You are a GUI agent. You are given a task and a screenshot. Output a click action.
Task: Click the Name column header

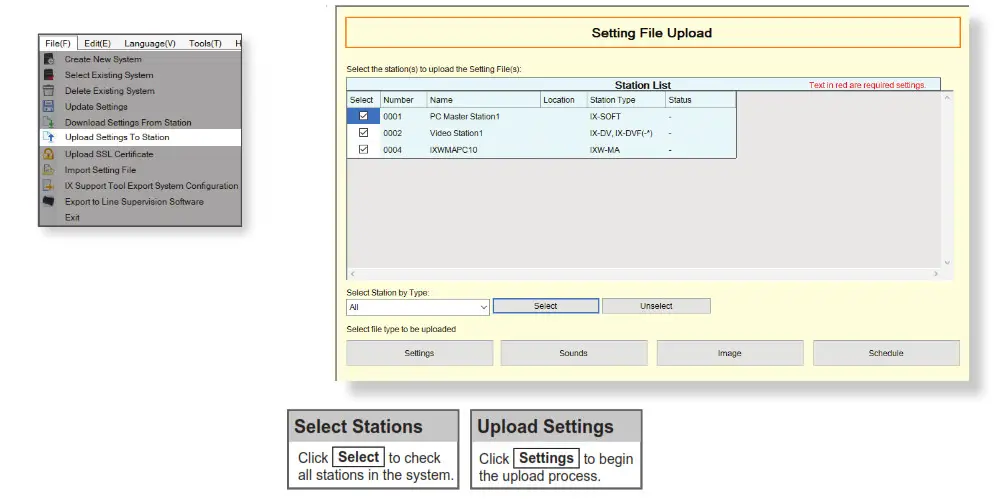pos(484,100)
